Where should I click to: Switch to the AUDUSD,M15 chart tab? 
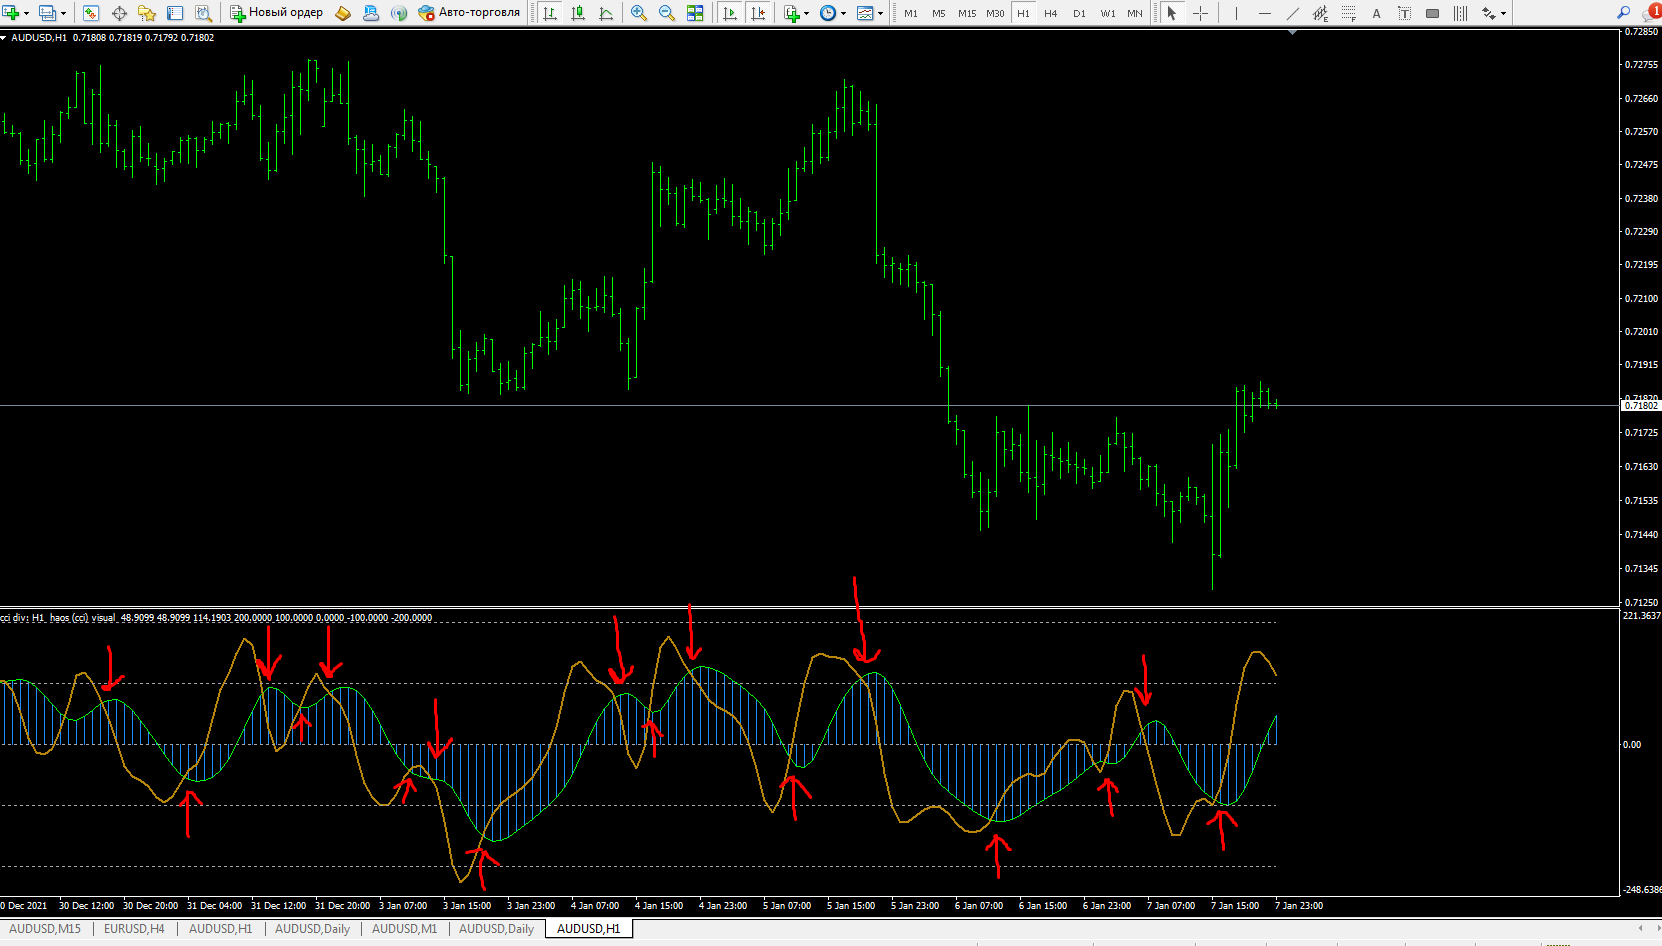[45, 929]
